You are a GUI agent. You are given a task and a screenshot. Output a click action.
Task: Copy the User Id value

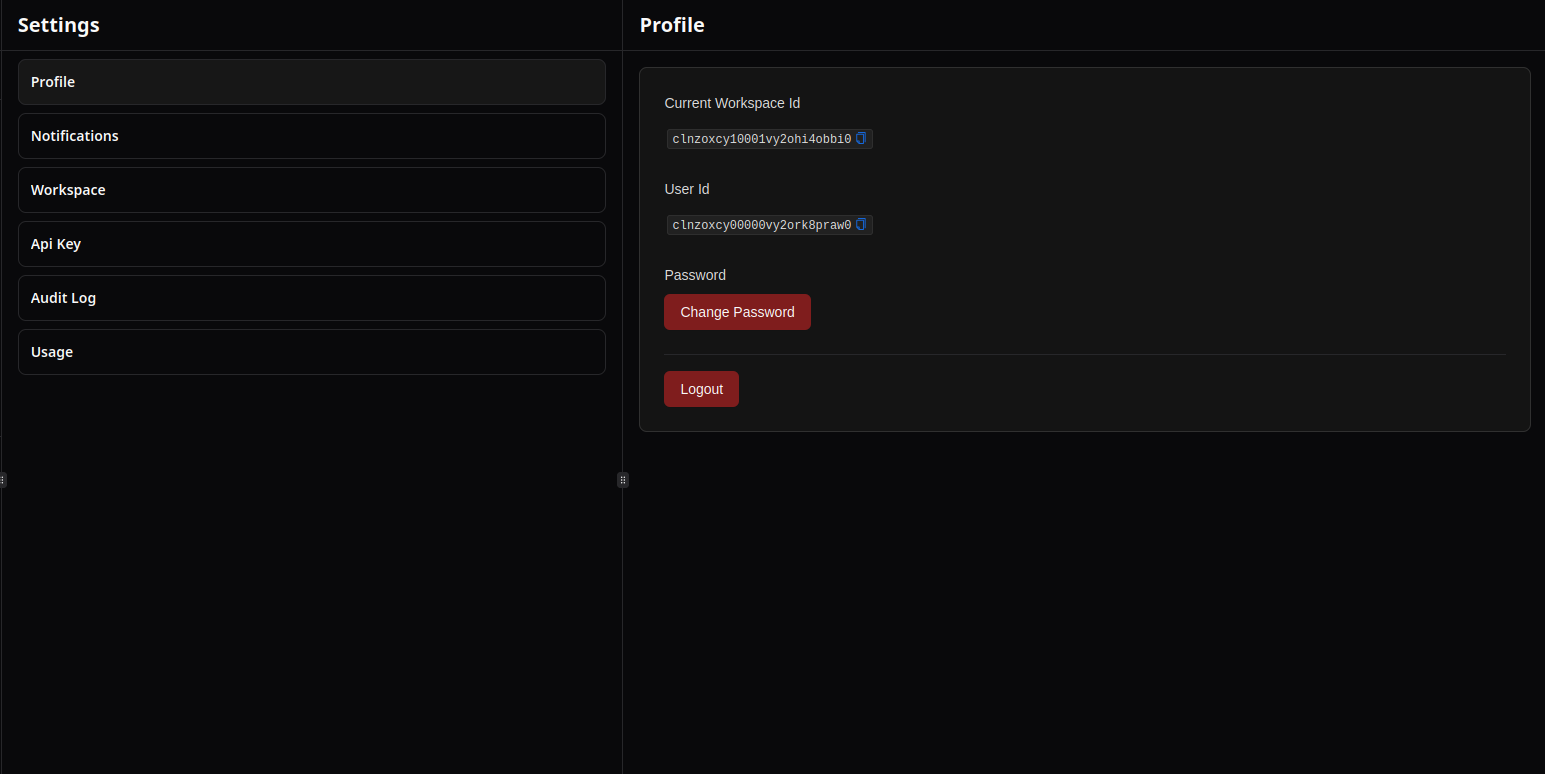pyautogui.click(x=861, y=225)
